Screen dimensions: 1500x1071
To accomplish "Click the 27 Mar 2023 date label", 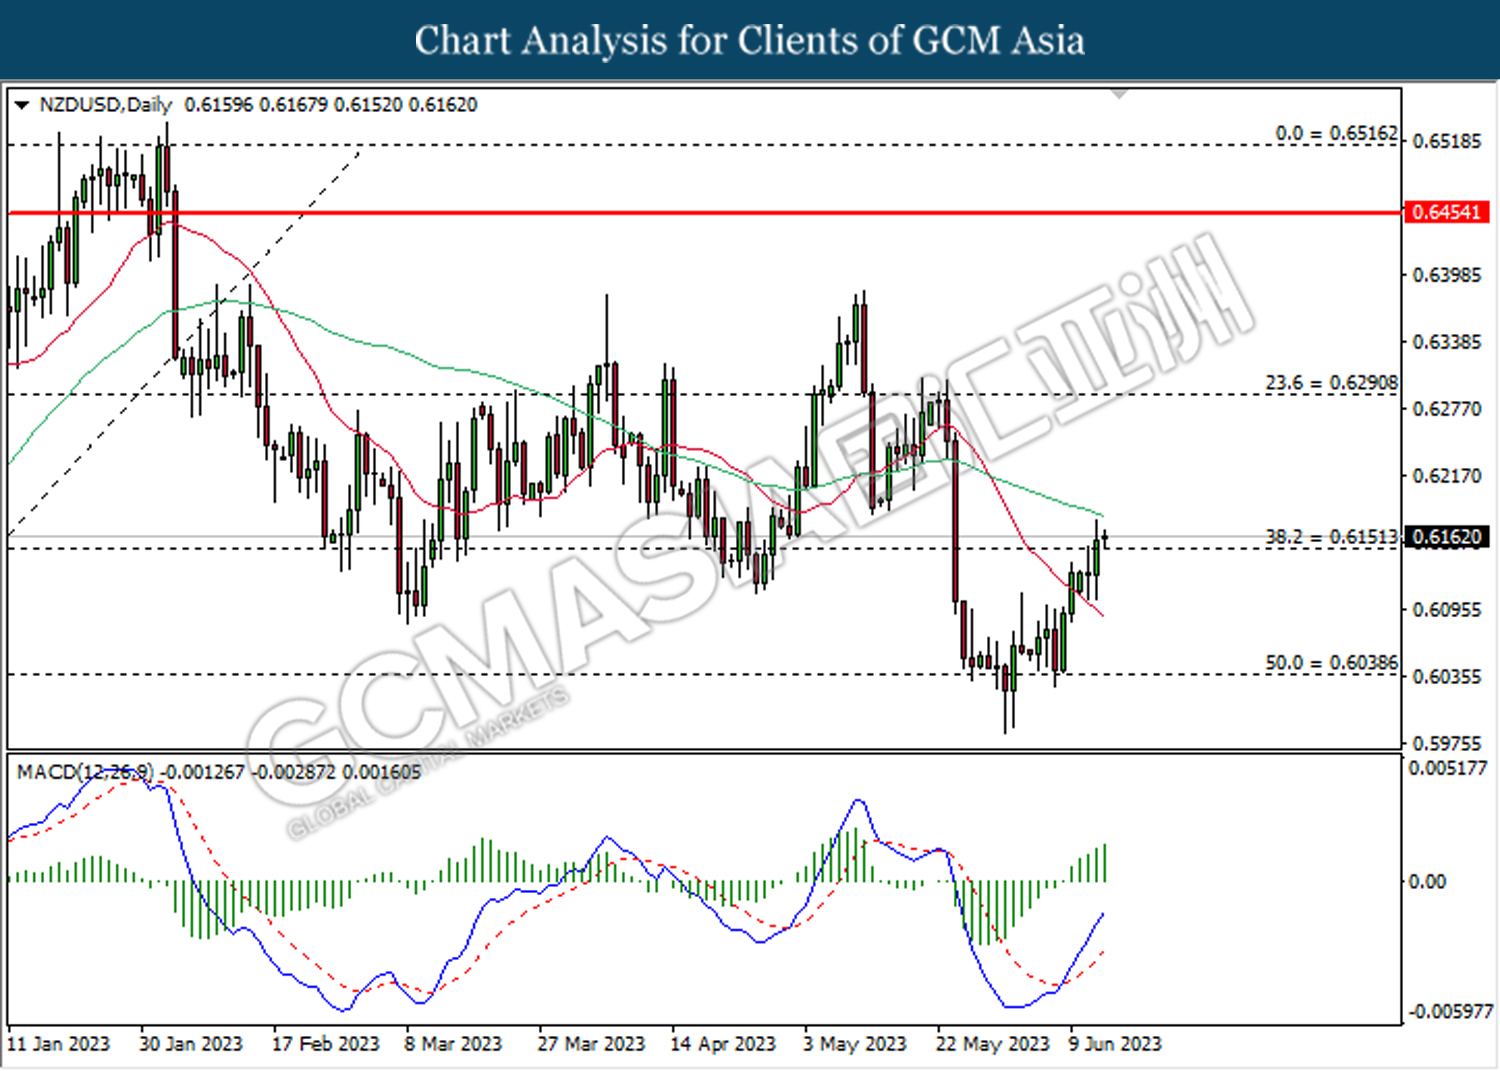I will click(x=591, y=1044).
